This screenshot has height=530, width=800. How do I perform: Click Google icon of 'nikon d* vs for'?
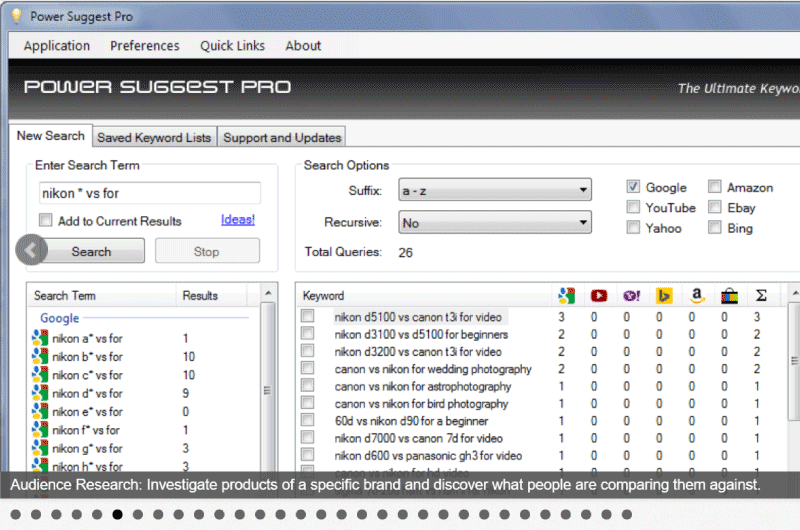[40, 393]
